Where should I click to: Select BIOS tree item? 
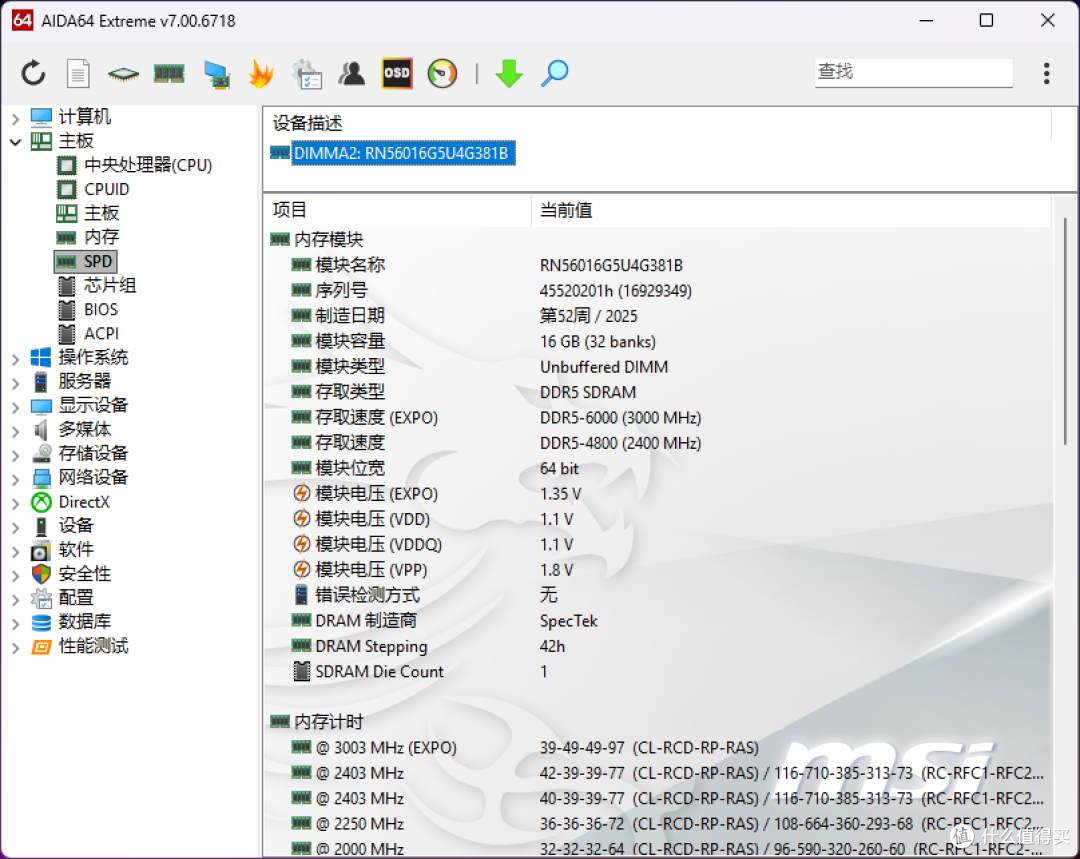click(87, 309)
